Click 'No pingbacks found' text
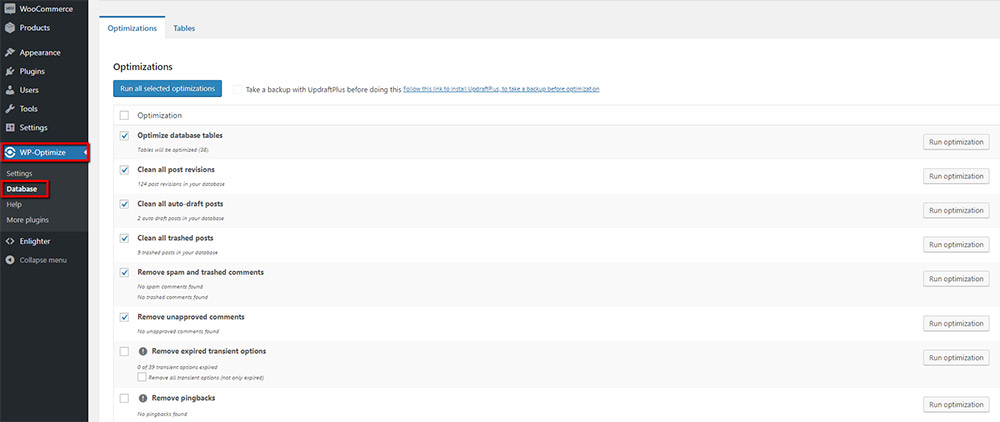Screen dimensions: 1000x422 (162, 414)
